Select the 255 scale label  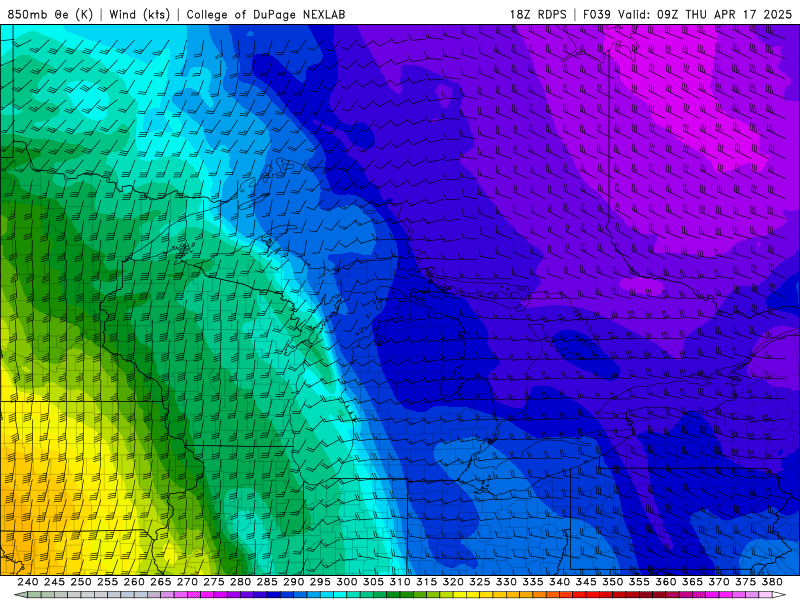pyautogui.click(x=107, y=582)
